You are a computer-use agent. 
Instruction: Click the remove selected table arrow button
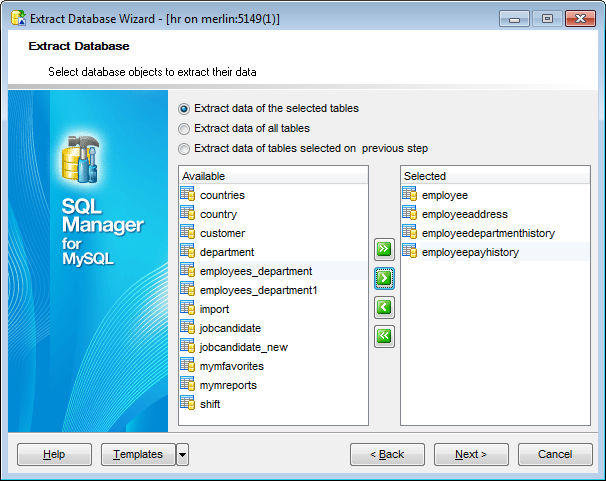point(384,308)
